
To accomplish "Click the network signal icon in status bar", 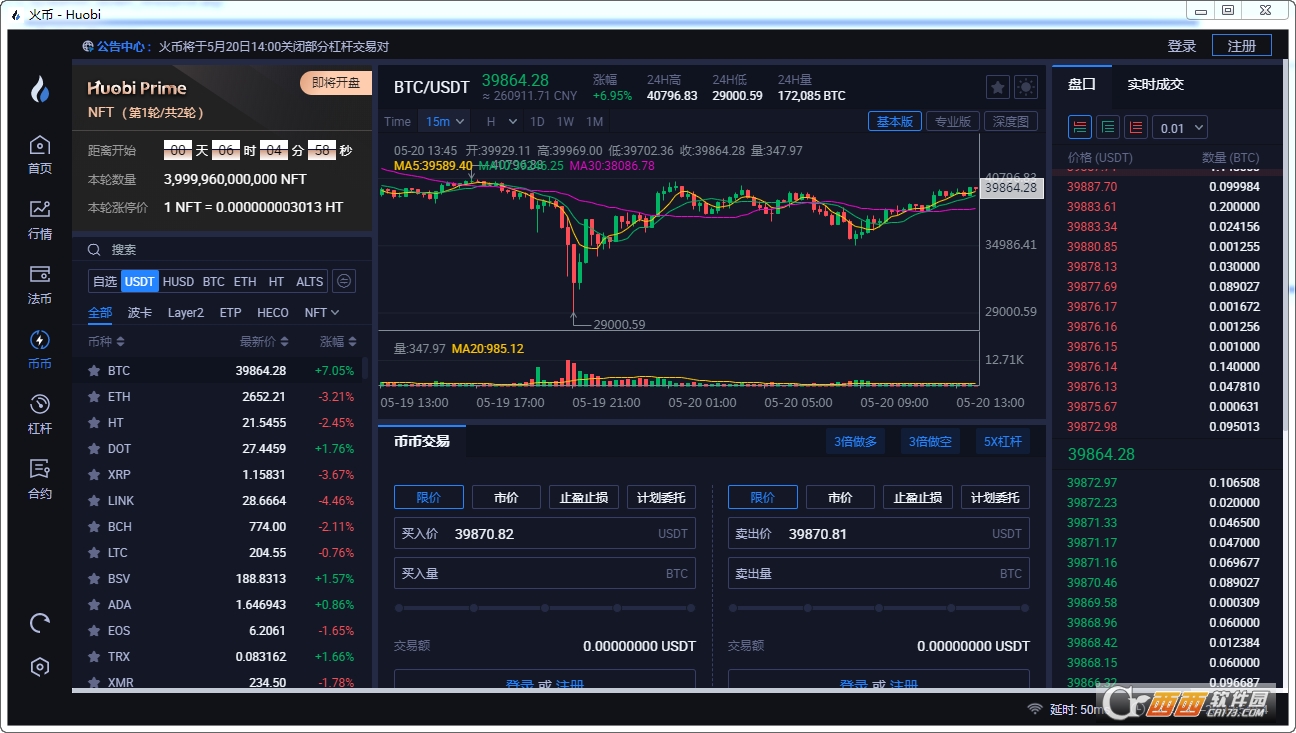I will tap(1034, 709).
